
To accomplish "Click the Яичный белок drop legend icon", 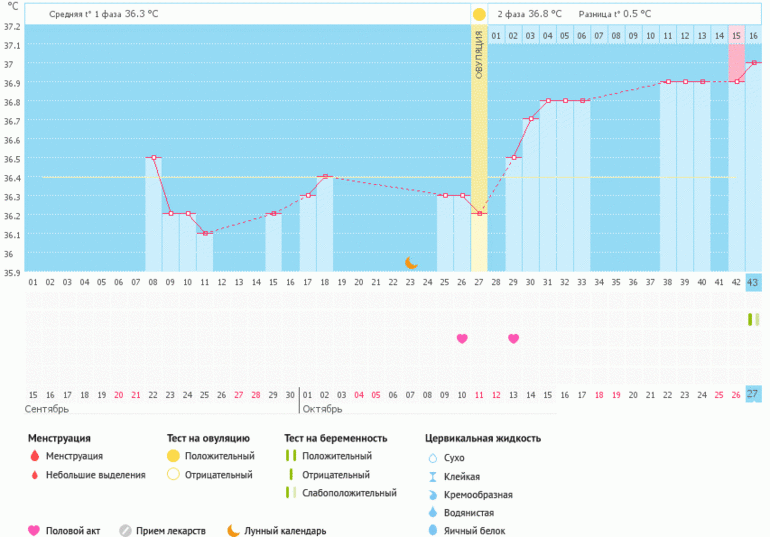I will tap(432, 531).
